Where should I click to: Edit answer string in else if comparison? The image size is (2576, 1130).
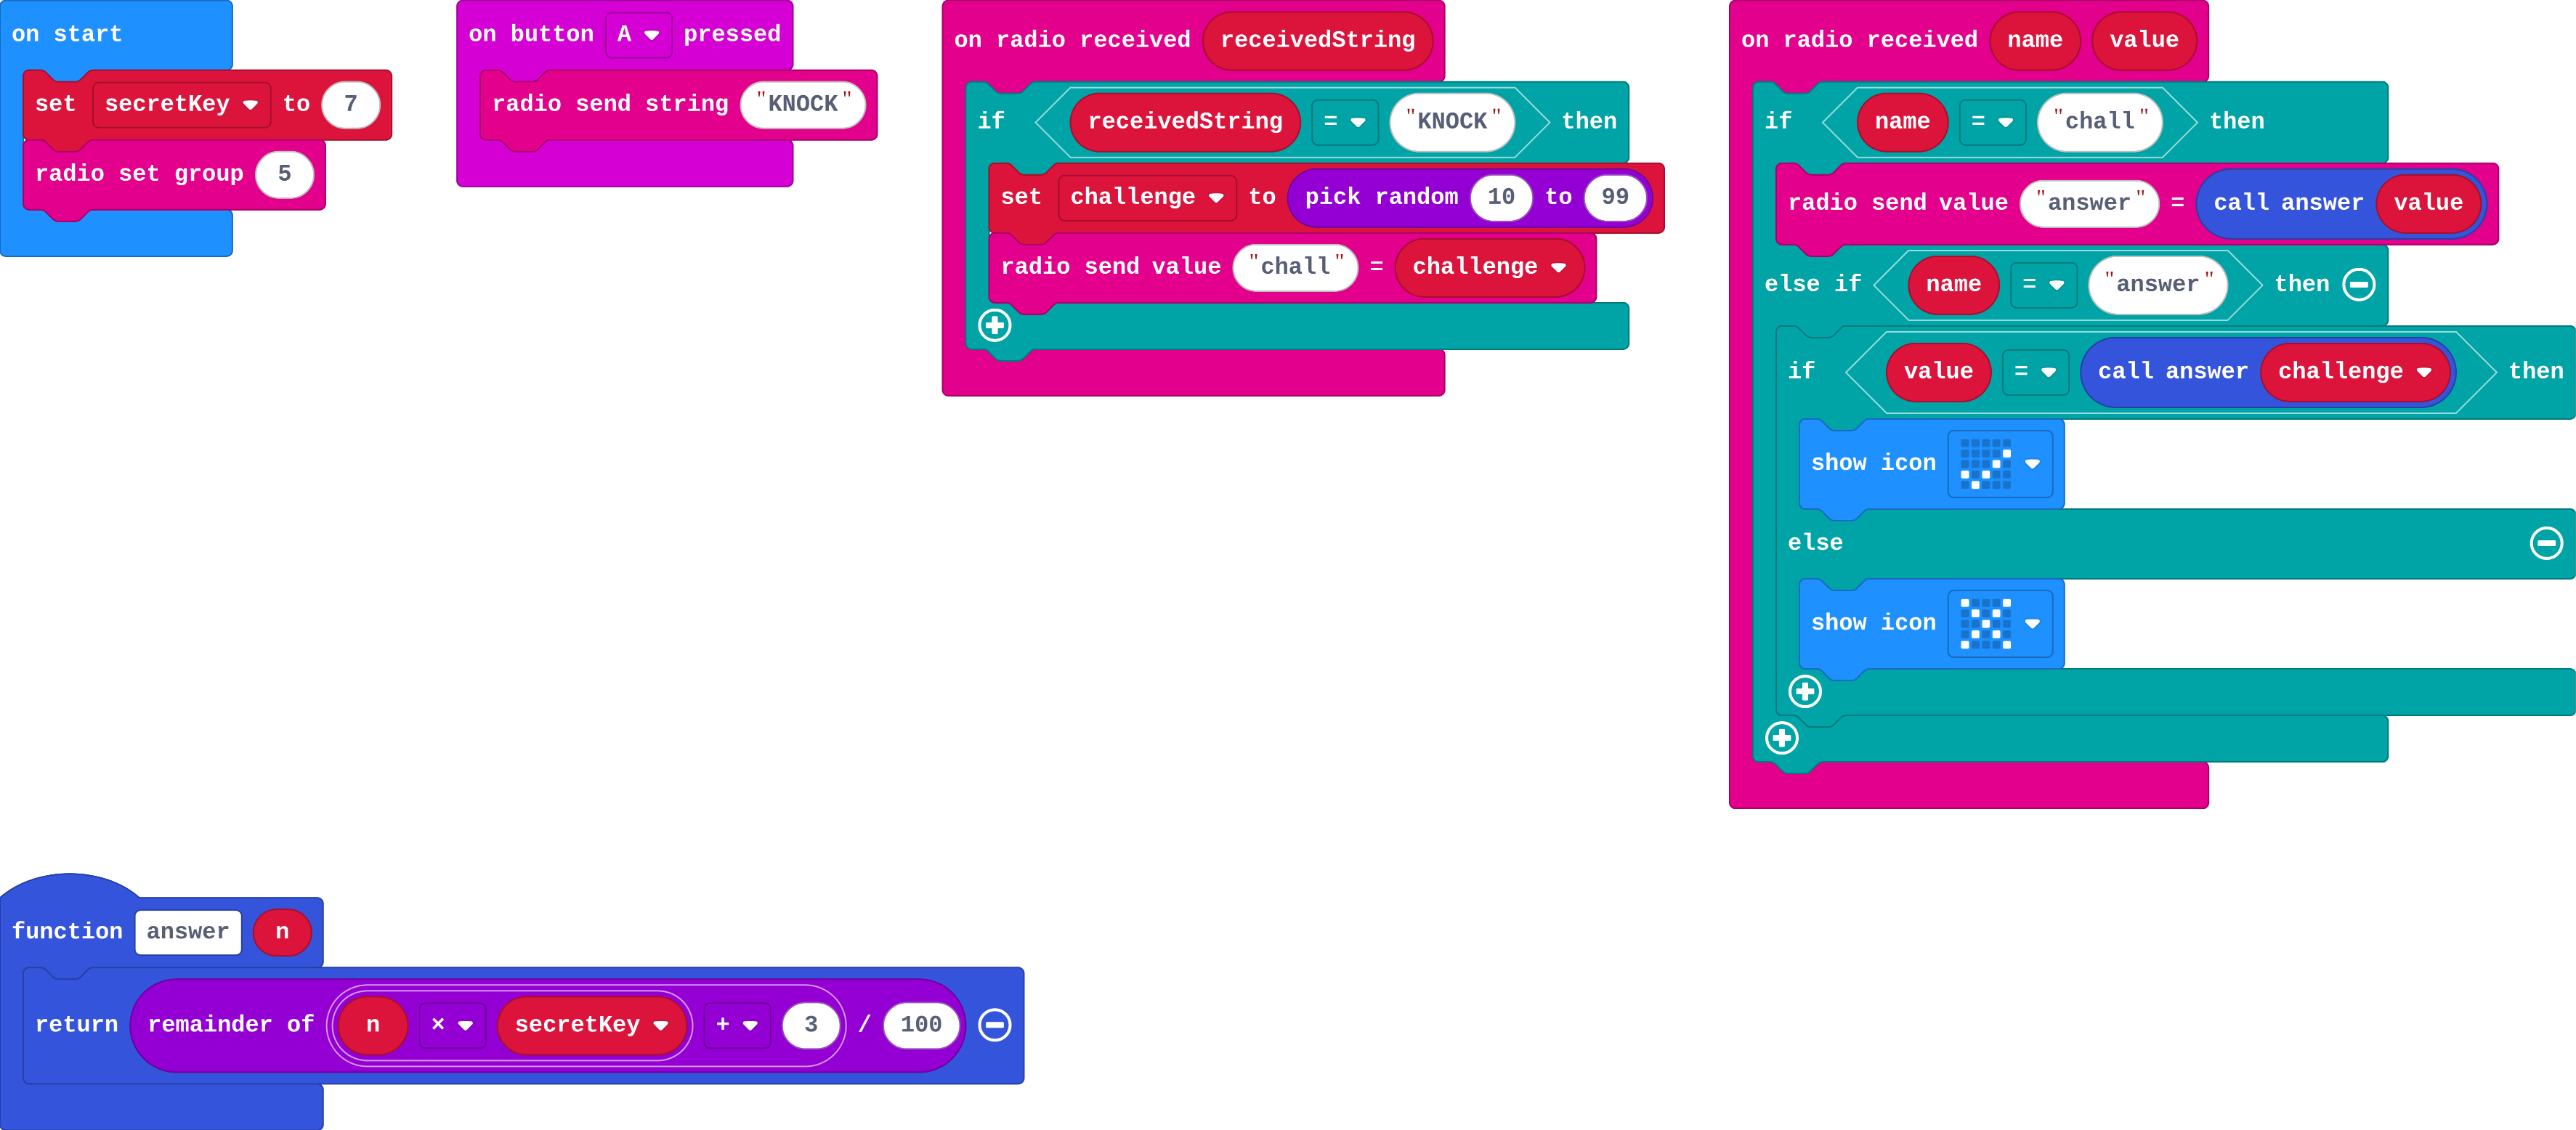pos(2158,284)
